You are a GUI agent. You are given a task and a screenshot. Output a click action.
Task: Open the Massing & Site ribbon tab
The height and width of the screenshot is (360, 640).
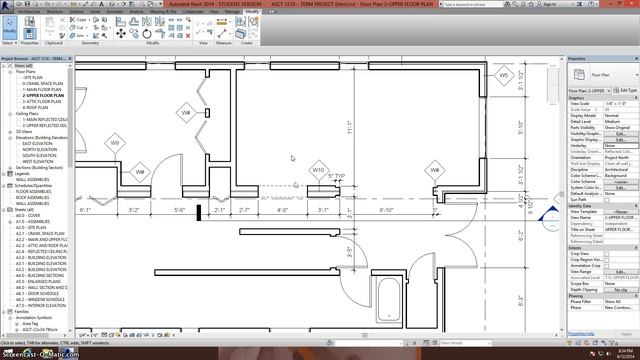[163, 12]
